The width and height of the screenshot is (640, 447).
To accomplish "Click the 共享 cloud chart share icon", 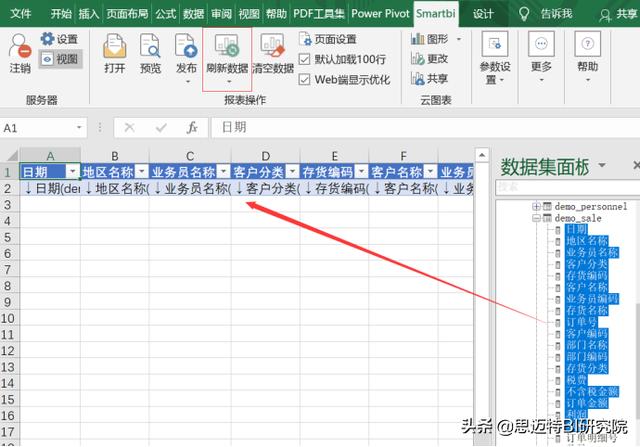I will 418,78.
